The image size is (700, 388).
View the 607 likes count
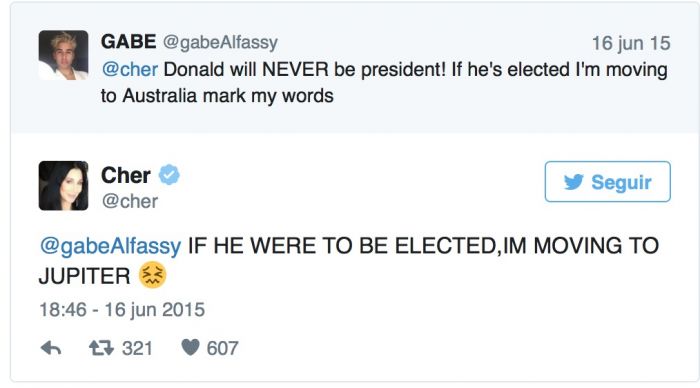222,348
